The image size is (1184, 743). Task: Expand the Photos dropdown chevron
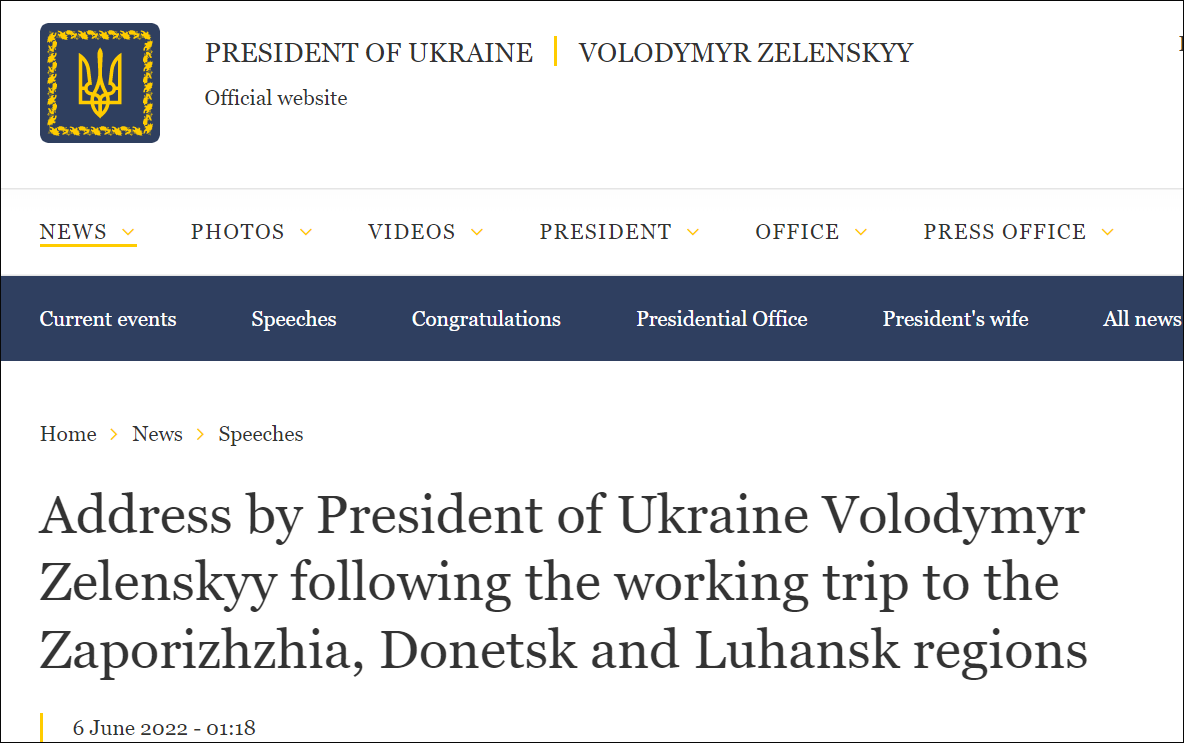click(306, 232)
